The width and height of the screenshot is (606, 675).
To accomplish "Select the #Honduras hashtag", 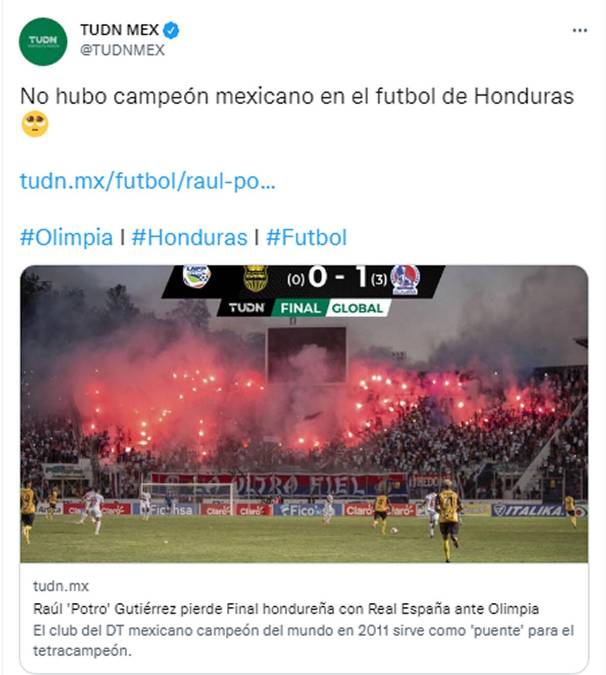I will coord(189,238).
